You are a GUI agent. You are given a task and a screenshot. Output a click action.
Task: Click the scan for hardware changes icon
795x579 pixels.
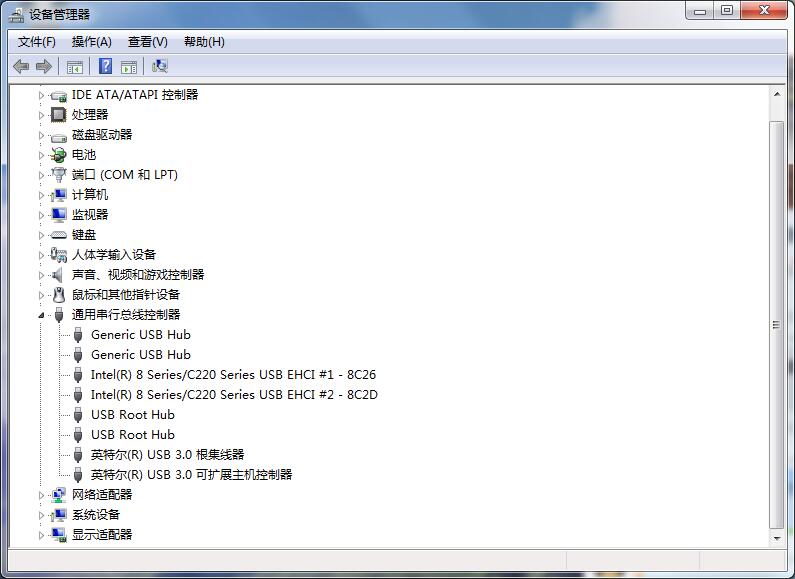[x=159, y=67]
